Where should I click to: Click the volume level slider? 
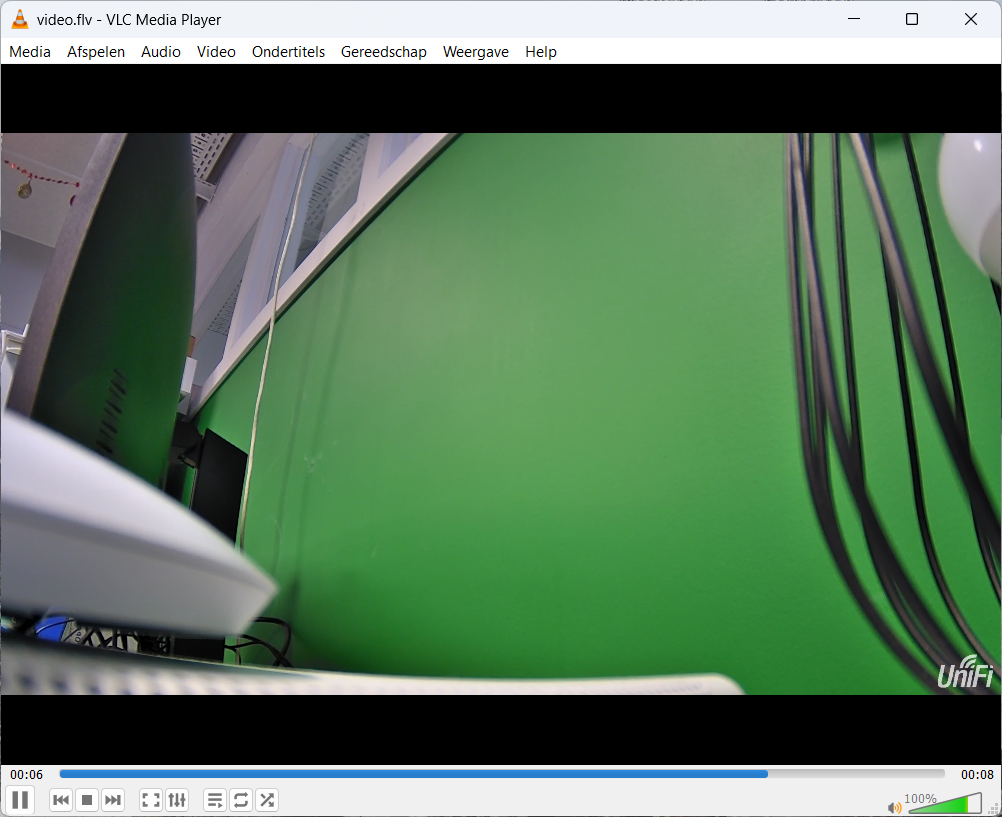pyautogui.click(x=944, y=804)
